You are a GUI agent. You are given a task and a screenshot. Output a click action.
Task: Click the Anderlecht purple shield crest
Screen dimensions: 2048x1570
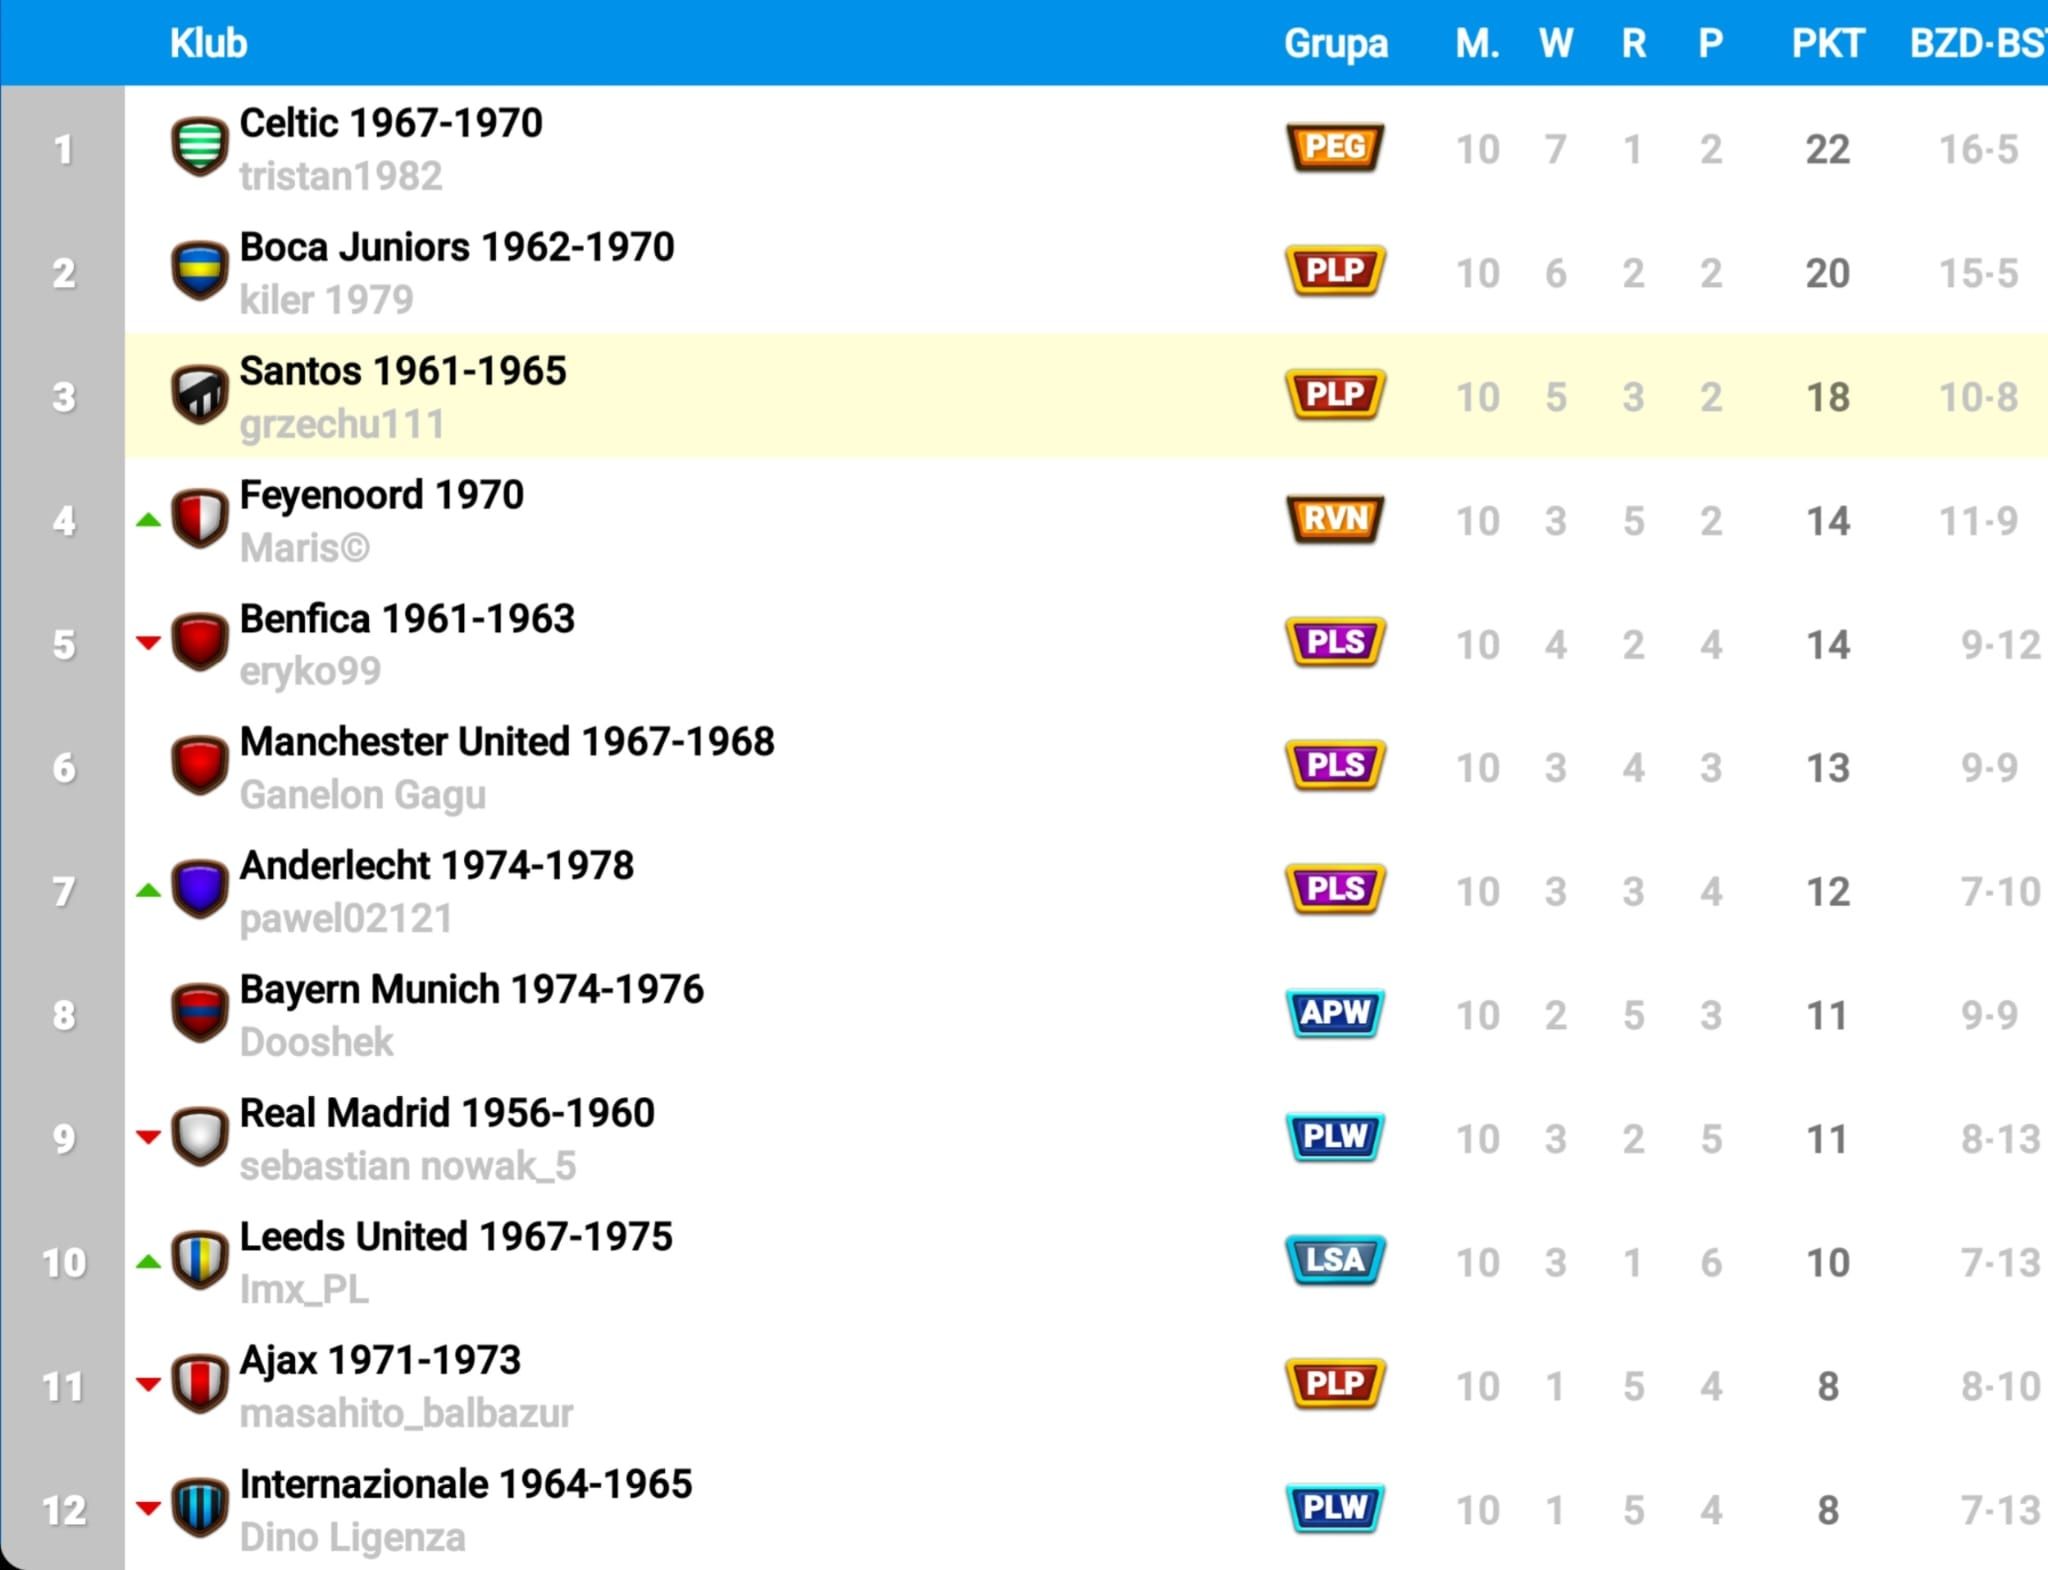[200, 889]
